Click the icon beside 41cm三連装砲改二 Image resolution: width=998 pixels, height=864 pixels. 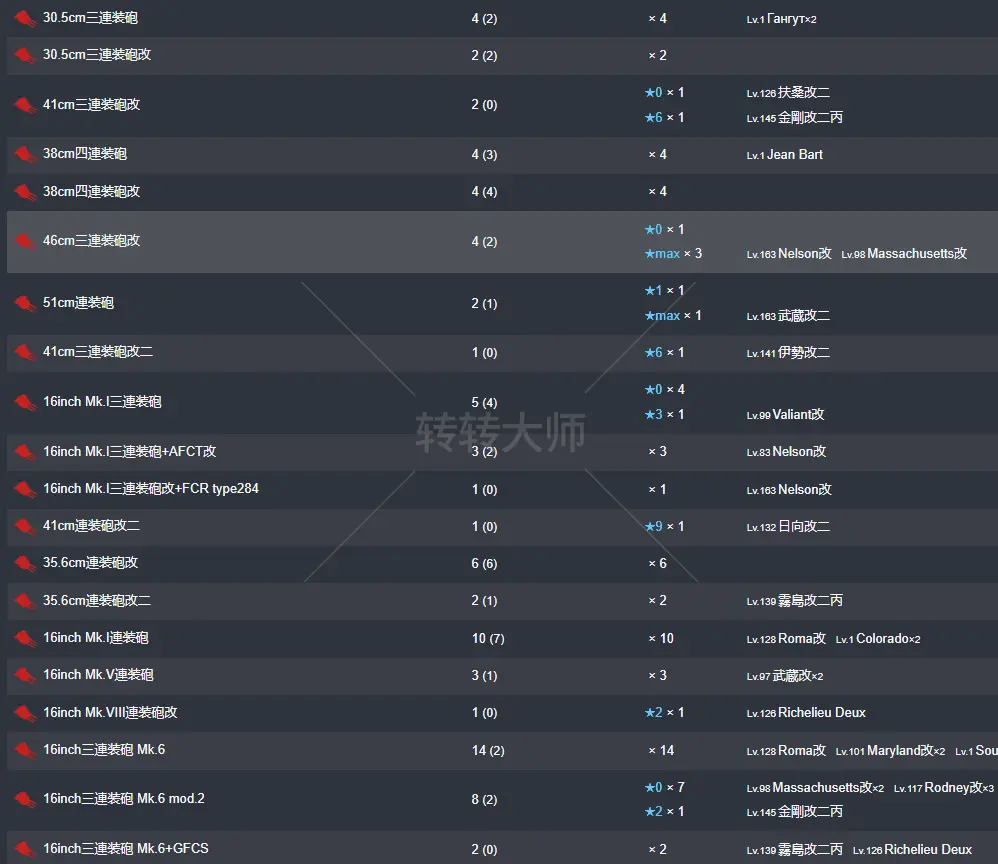25,353
